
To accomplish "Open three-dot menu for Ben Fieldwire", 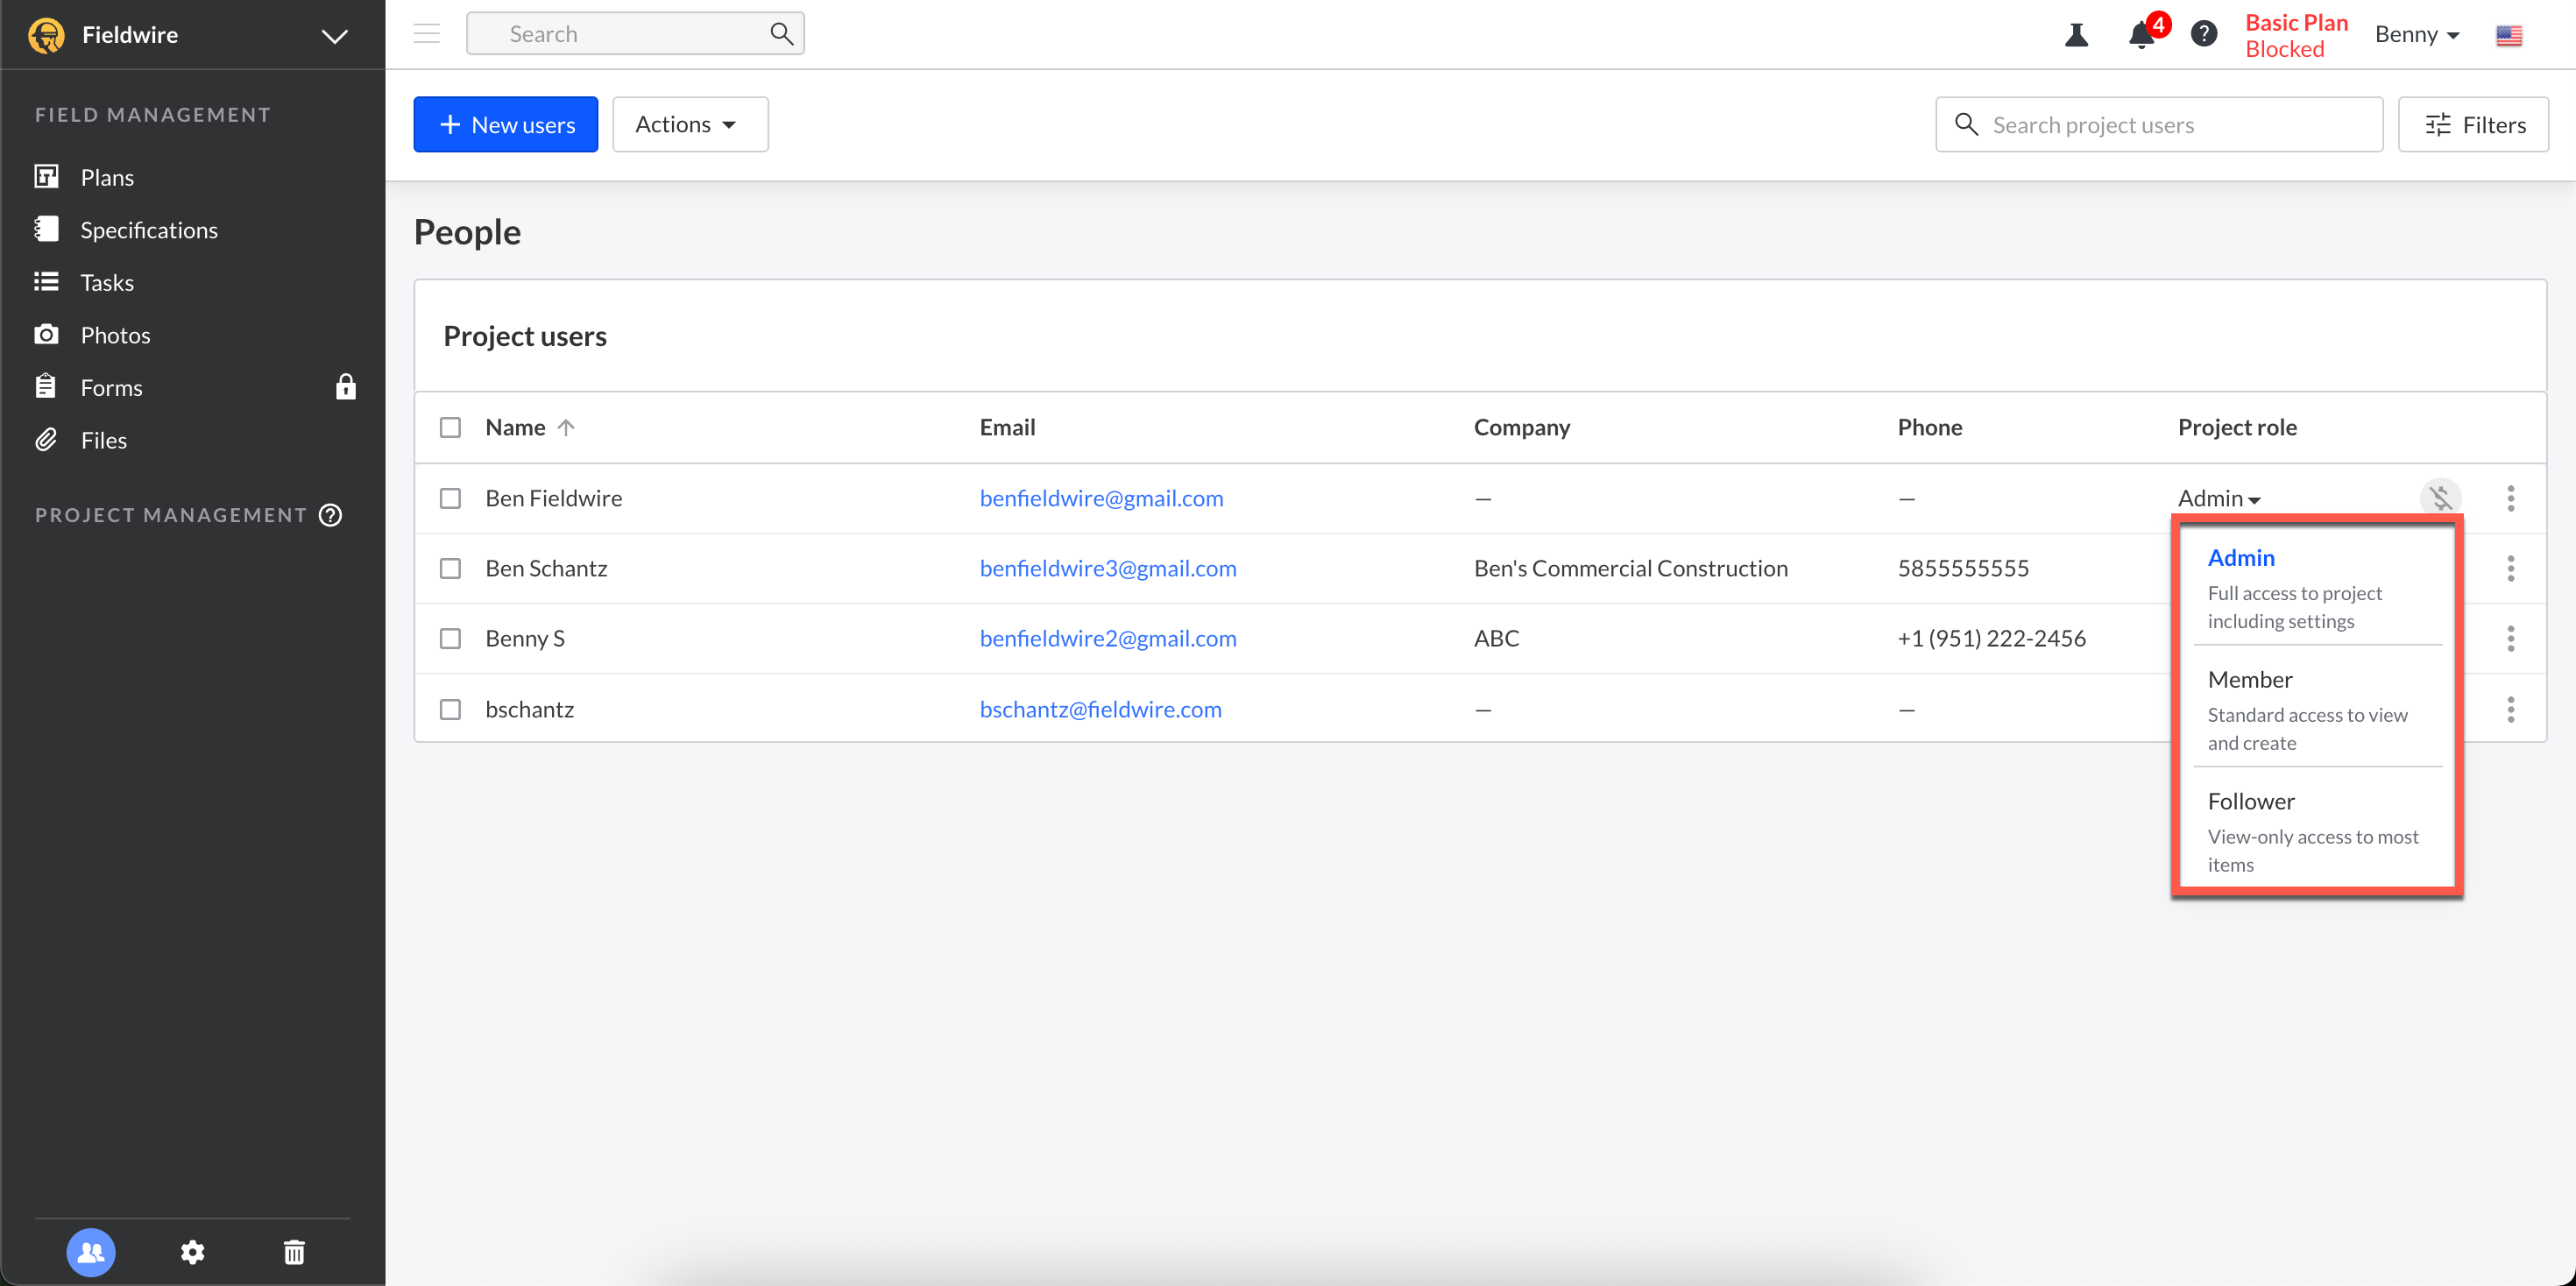I will (2510, 498).
